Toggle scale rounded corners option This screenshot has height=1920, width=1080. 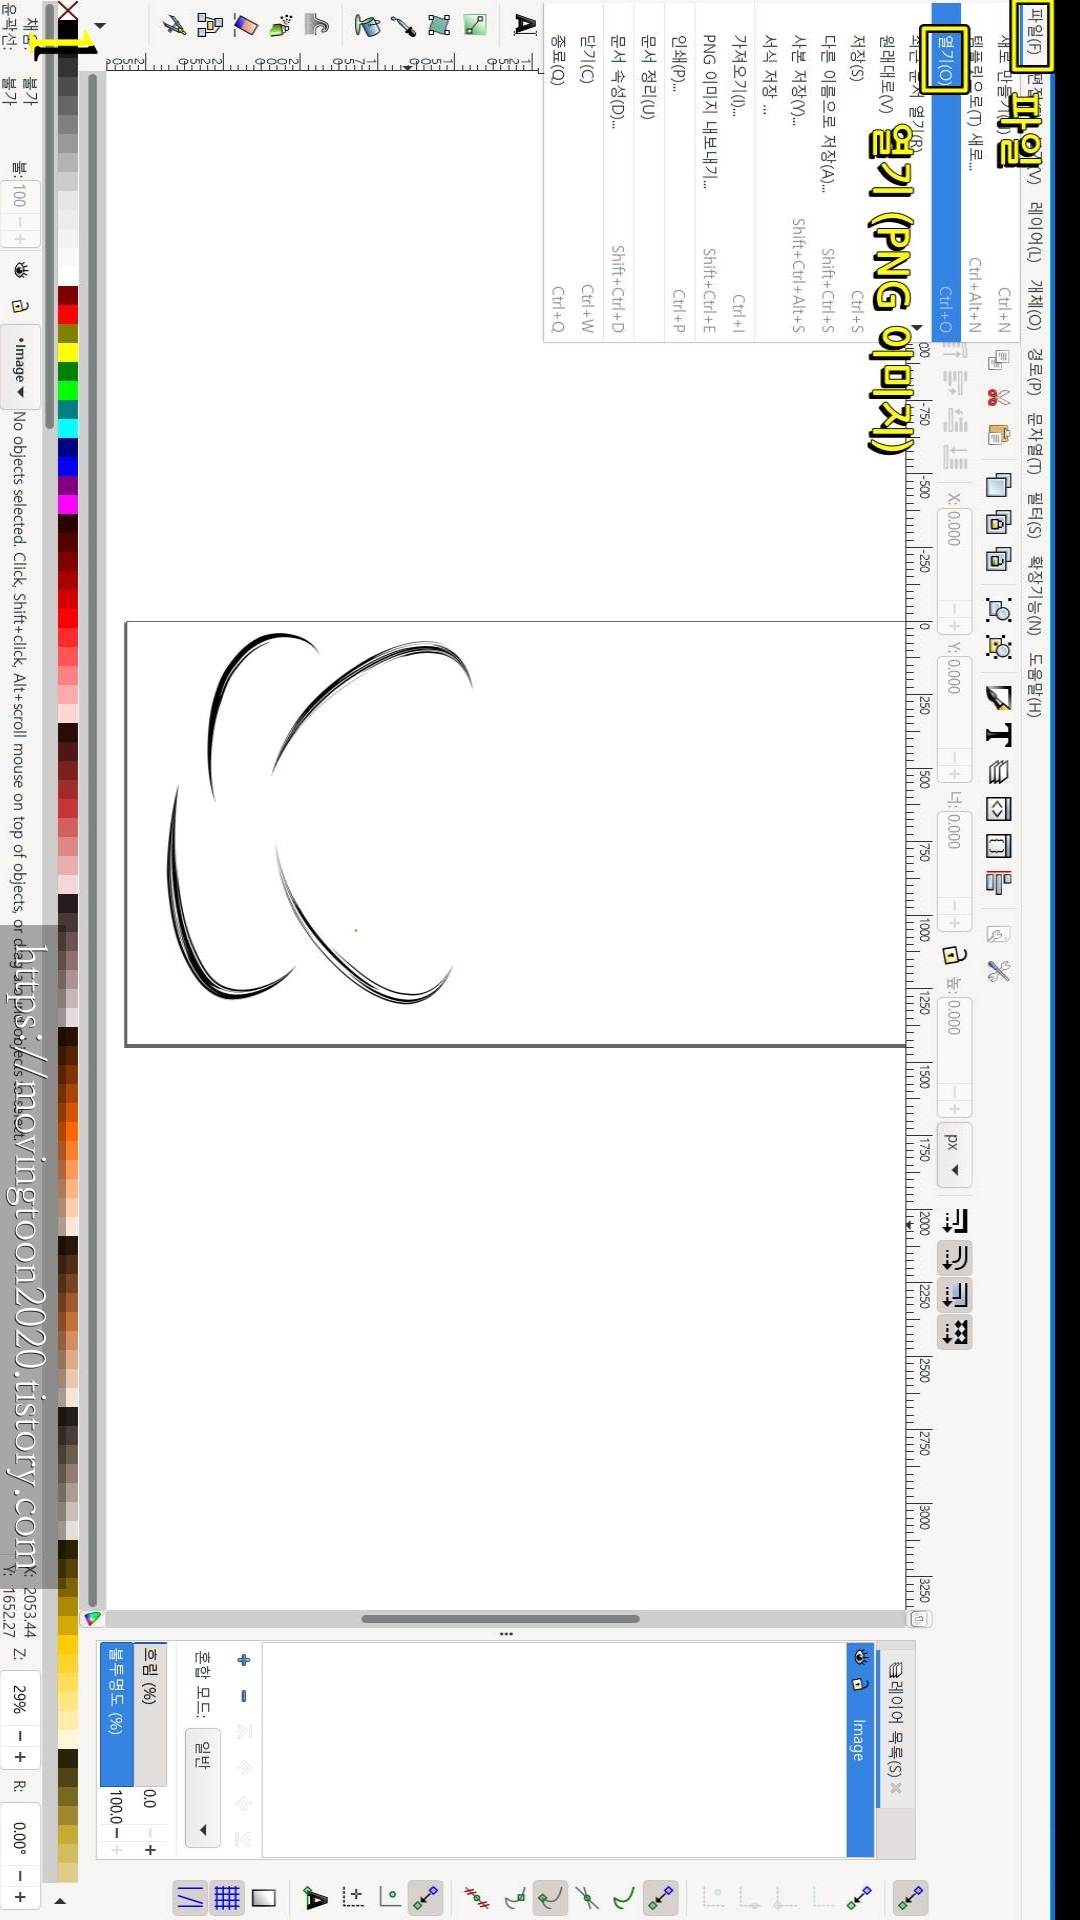coord(955,1257)
